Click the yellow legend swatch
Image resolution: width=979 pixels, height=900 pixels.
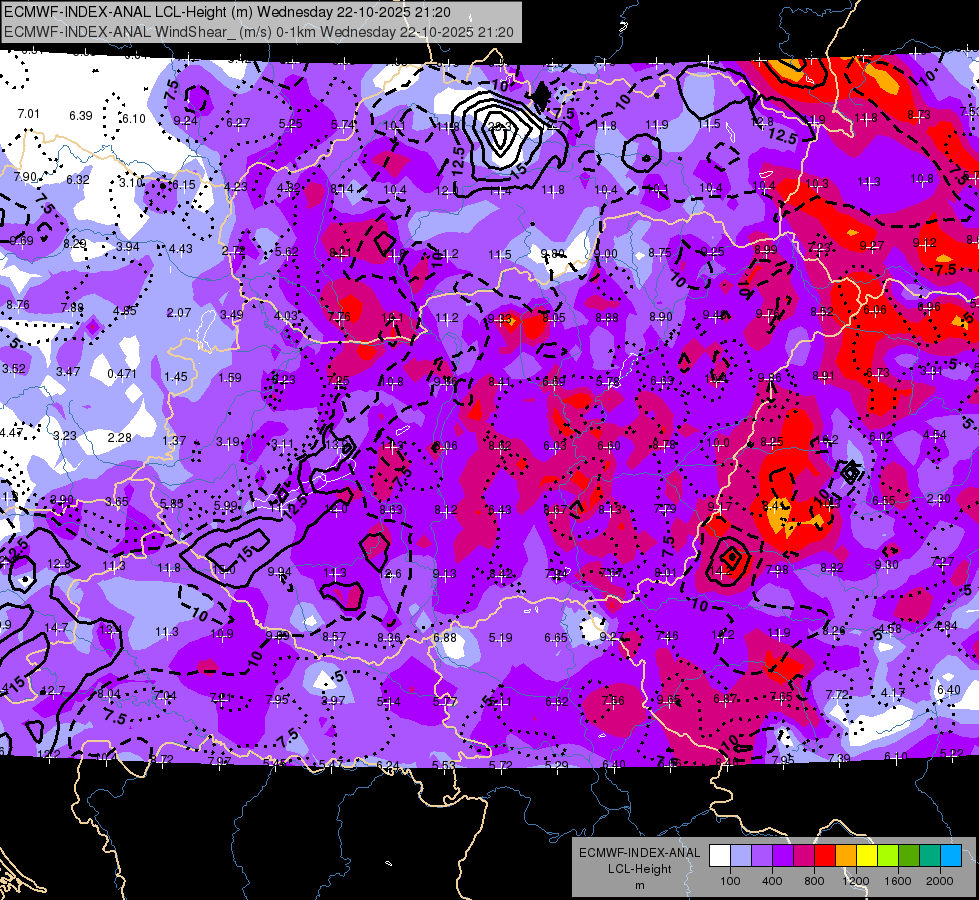[x=867, y=855]
